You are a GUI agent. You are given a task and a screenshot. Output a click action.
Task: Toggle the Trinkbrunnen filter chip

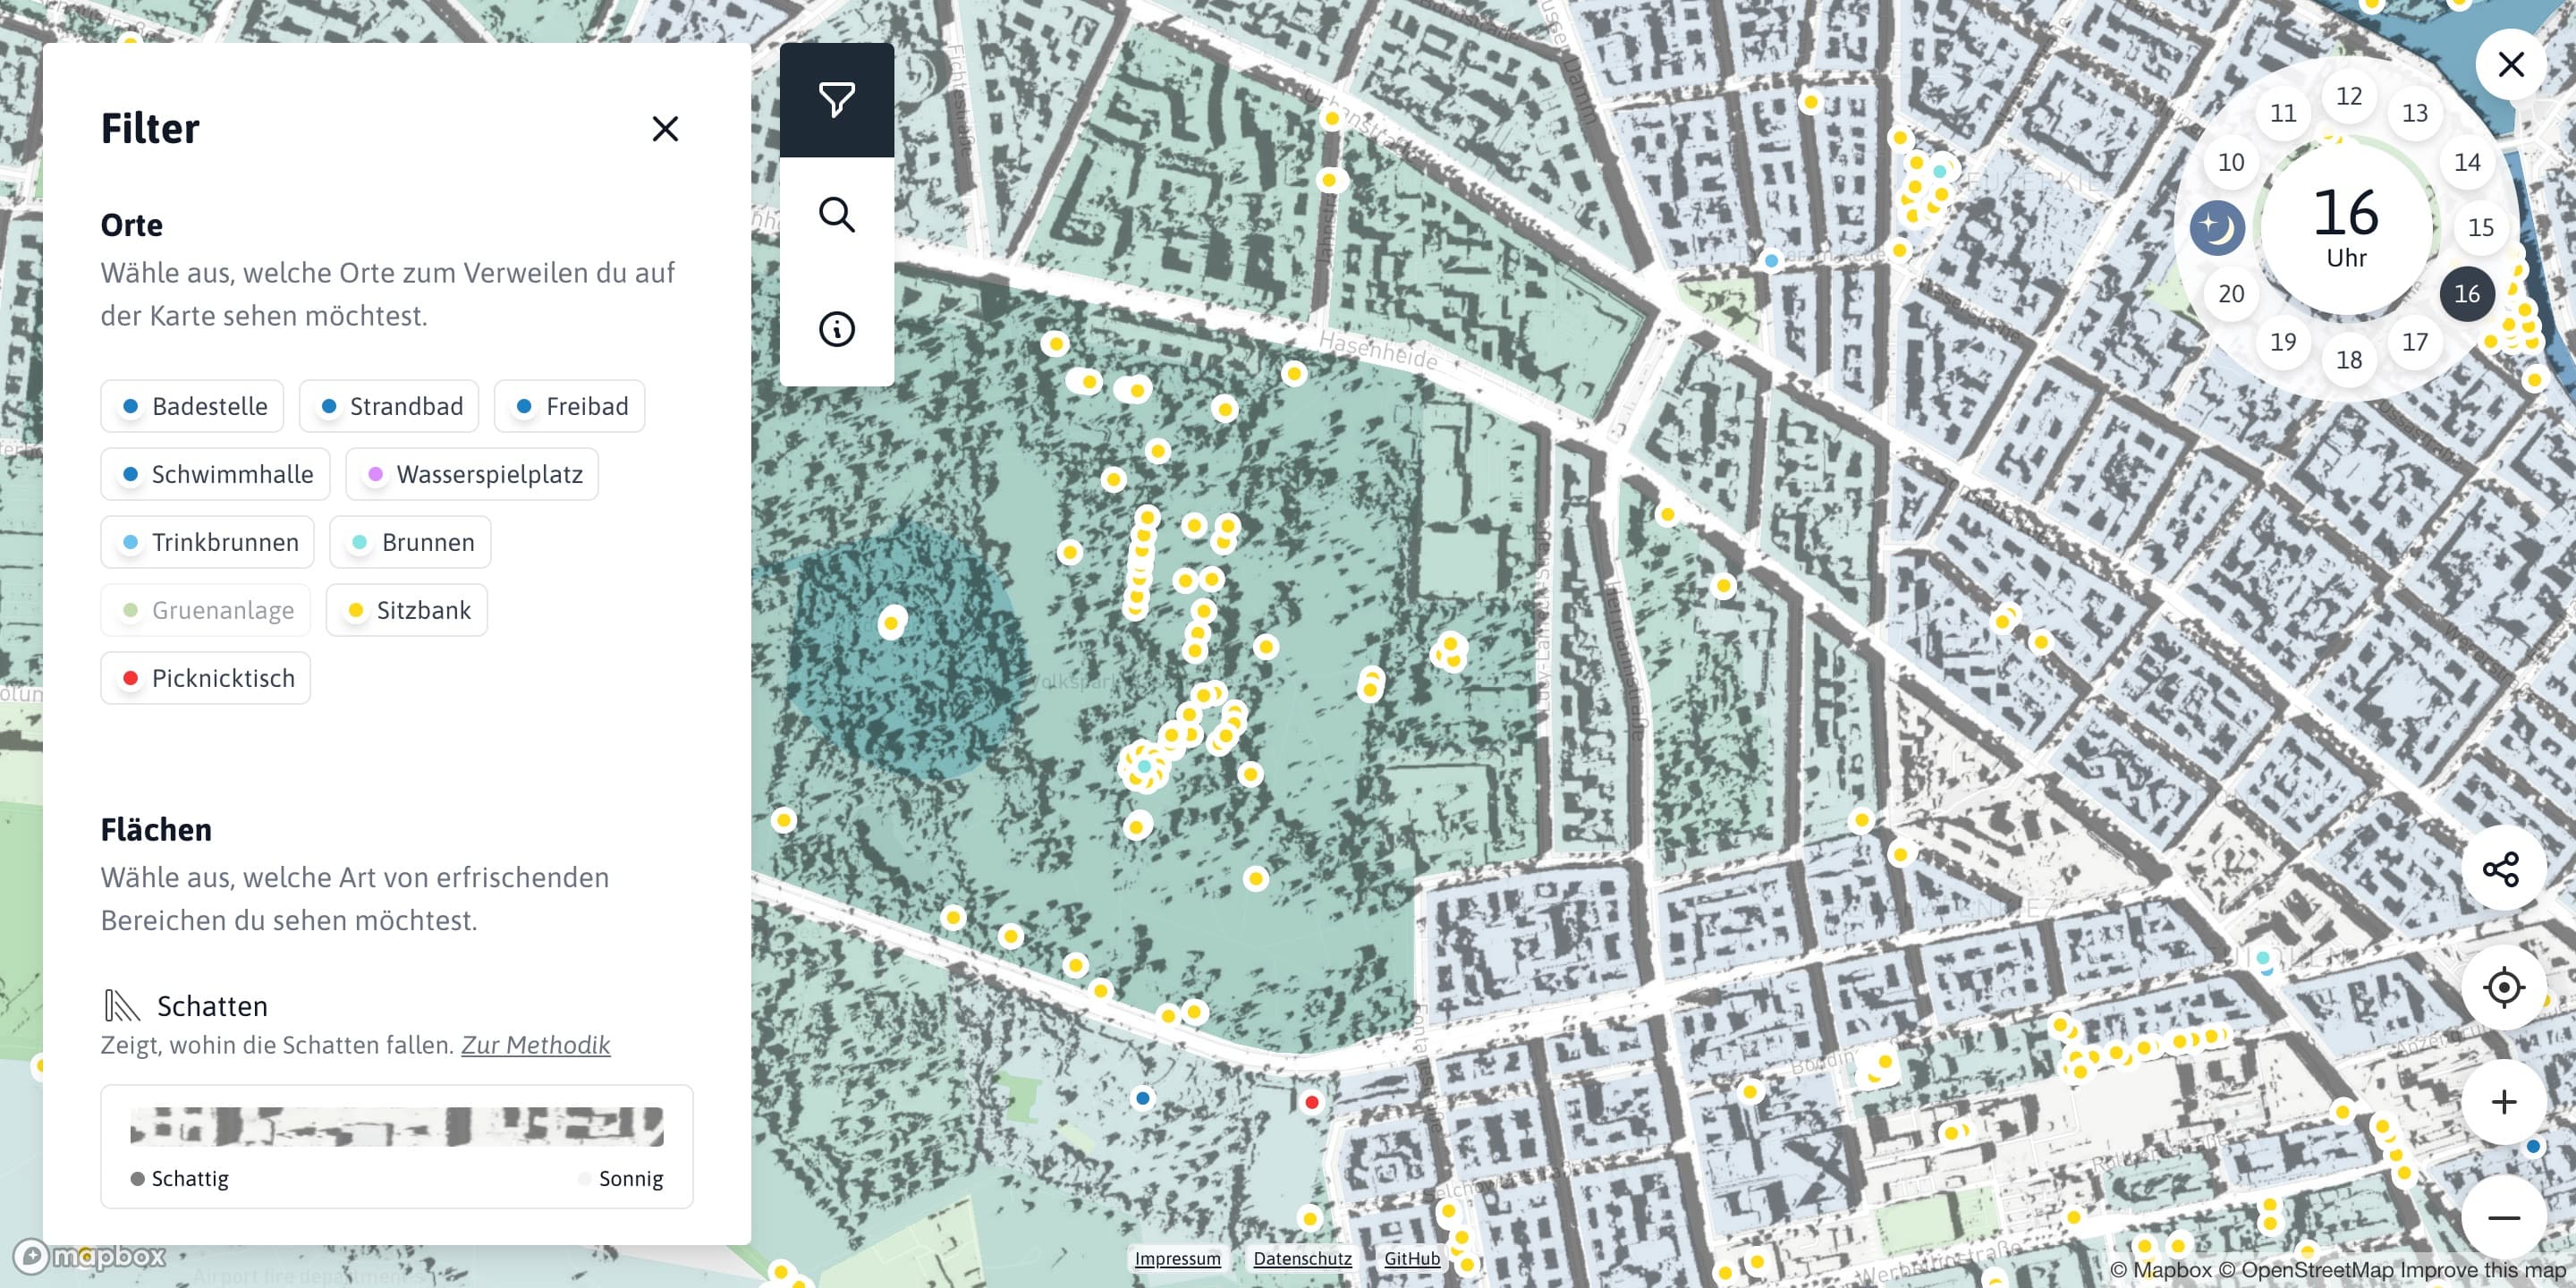pos(208,542)
